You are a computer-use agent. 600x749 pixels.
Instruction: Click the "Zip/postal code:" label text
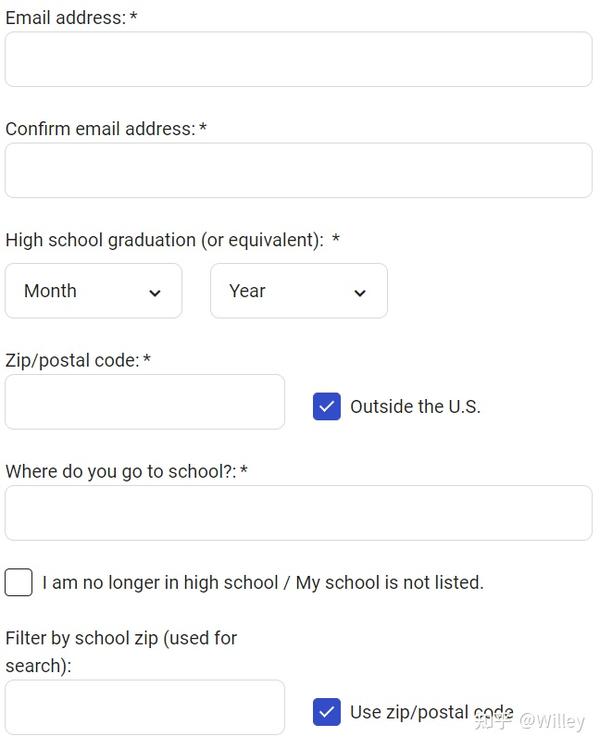pos(72,360)
